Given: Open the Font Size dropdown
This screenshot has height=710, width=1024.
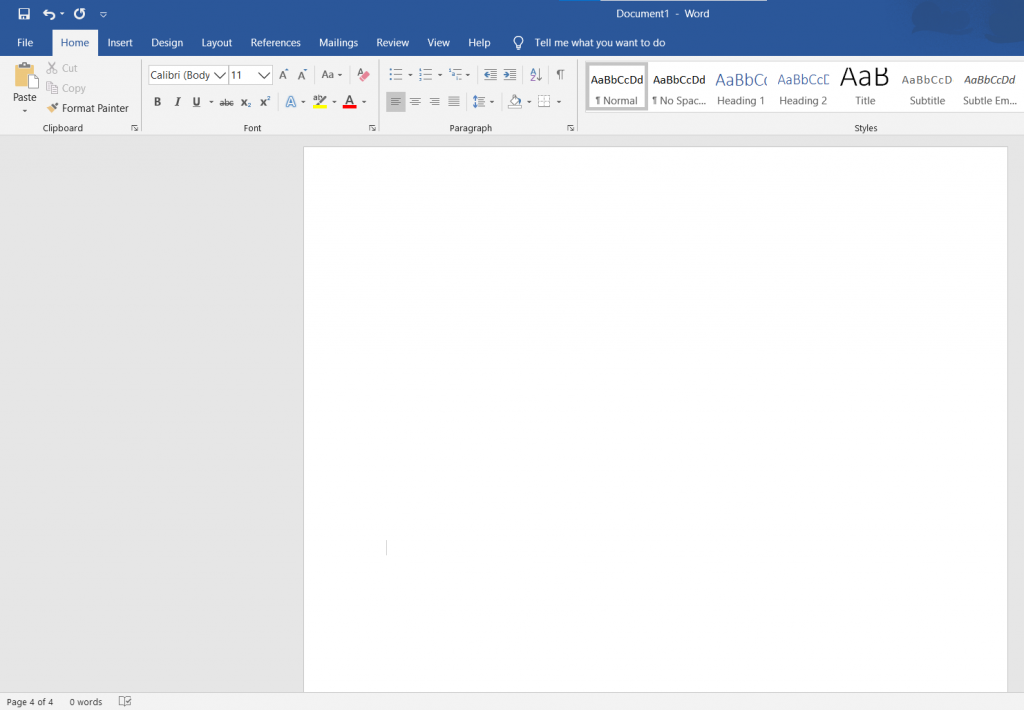Looking at the screenshot, I should (265, 74).
